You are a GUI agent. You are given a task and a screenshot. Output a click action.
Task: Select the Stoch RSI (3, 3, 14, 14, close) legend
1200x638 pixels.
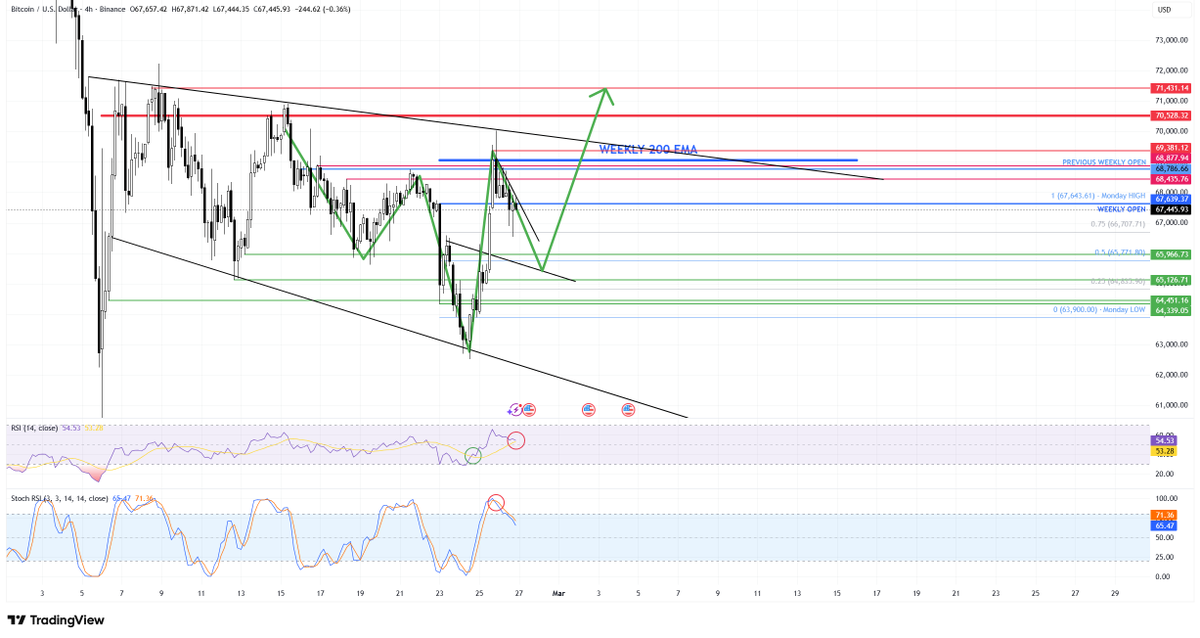pyautogui.click(x=60, y=497)
